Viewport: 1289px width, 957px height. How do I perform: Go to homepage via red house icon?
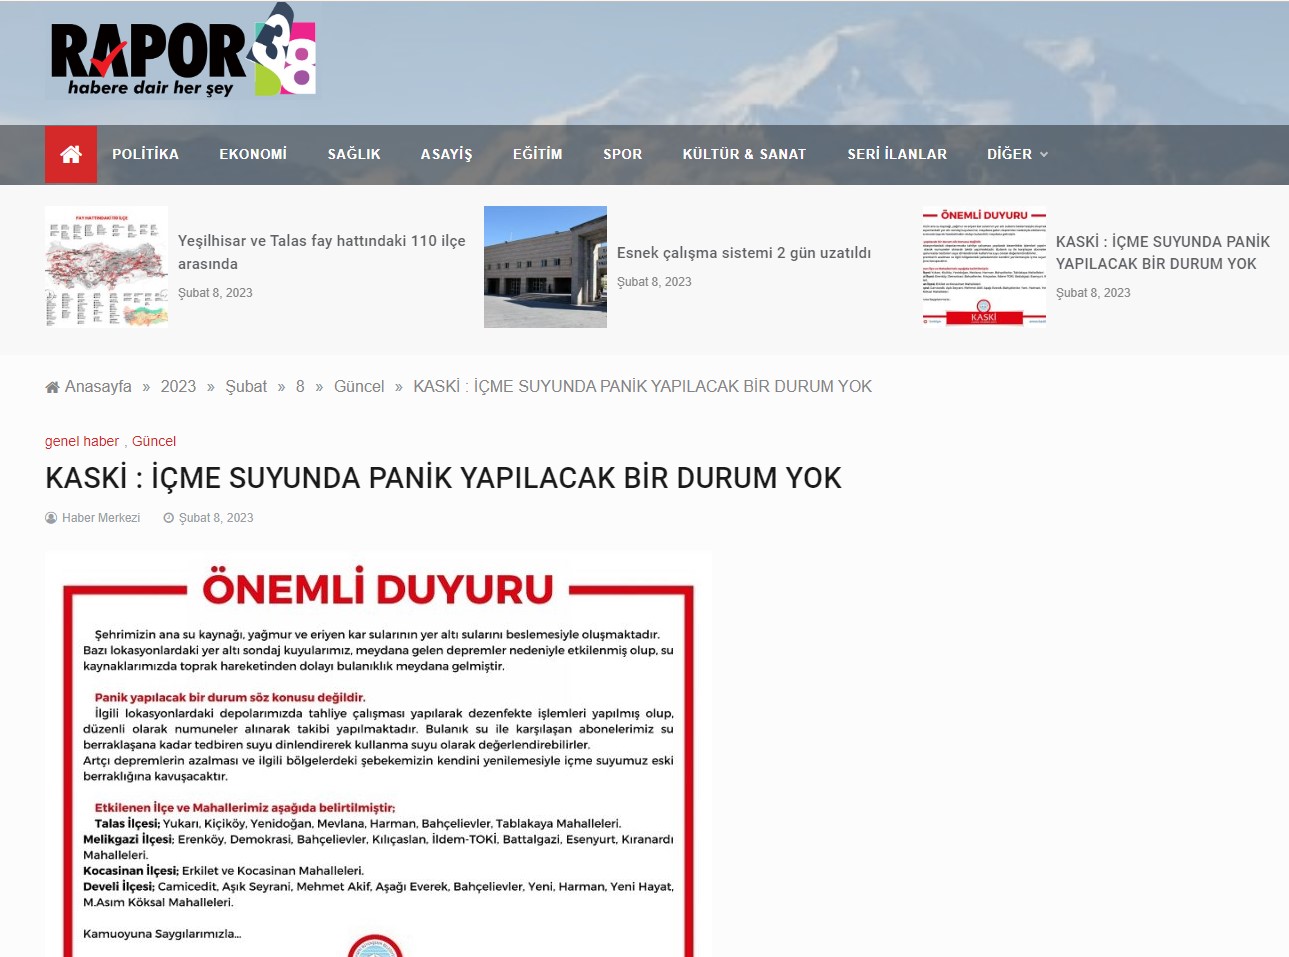pos(71,154)
